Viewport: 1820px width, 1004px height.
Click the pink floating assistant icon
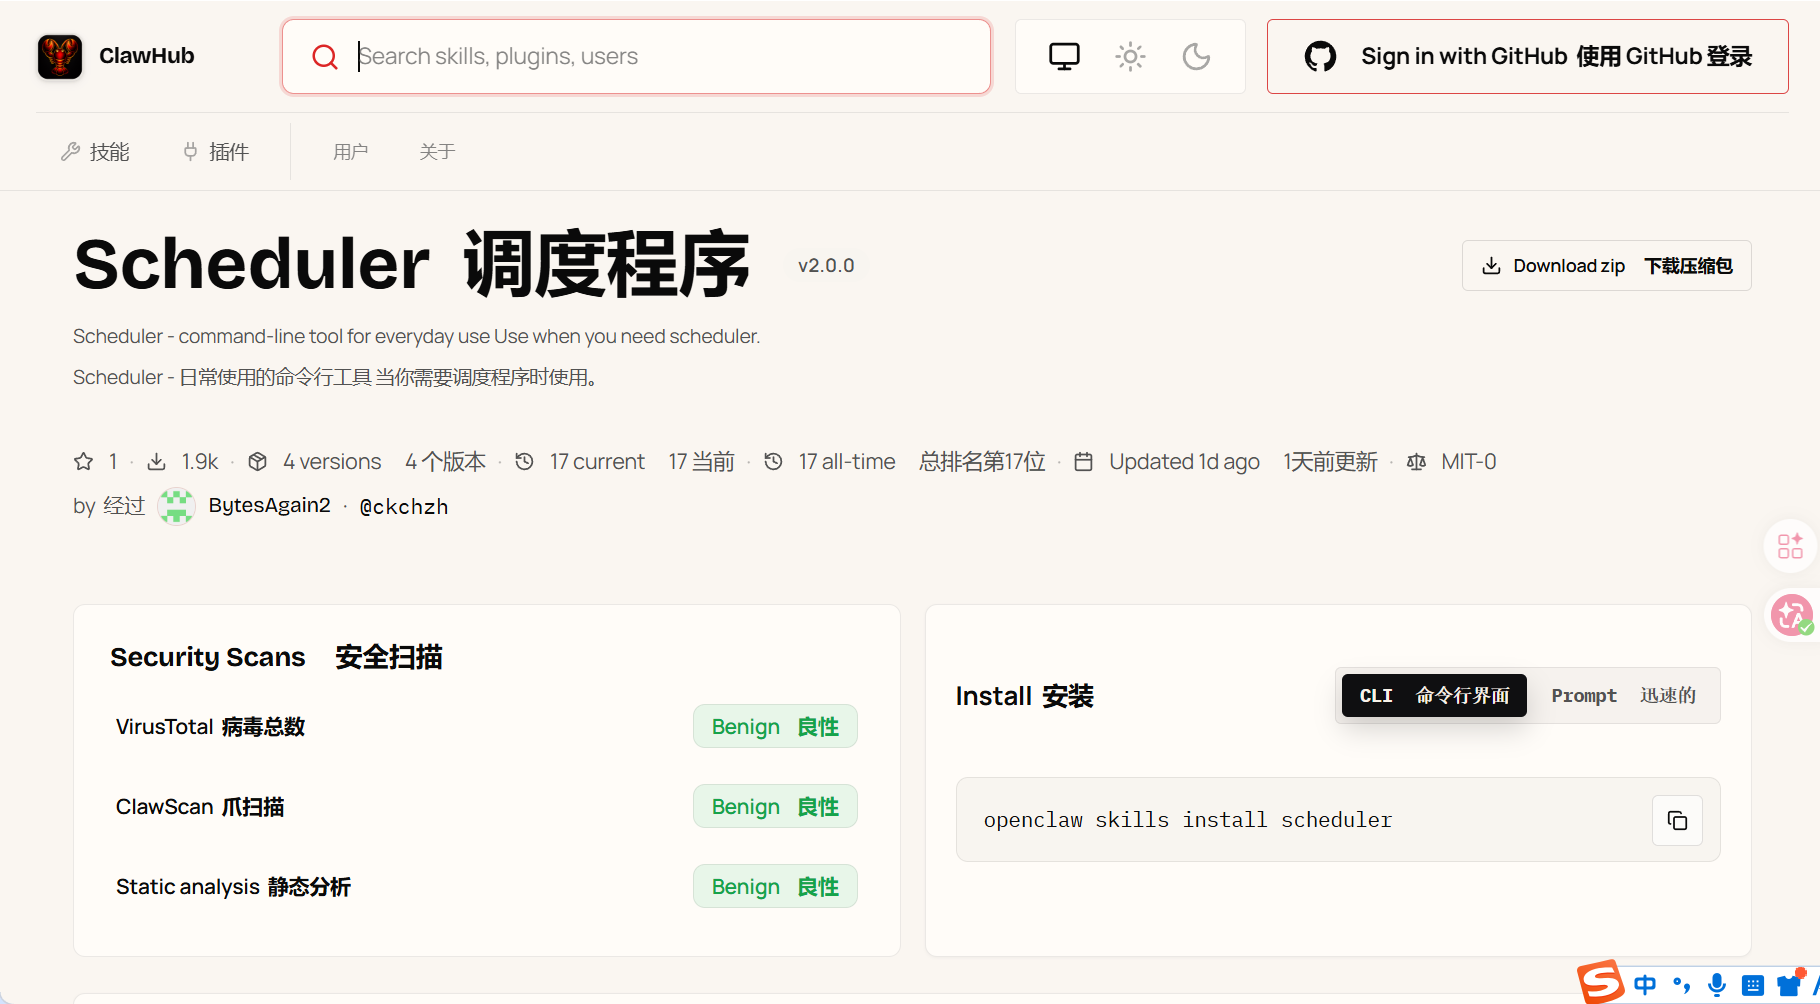click(1791, 615)
